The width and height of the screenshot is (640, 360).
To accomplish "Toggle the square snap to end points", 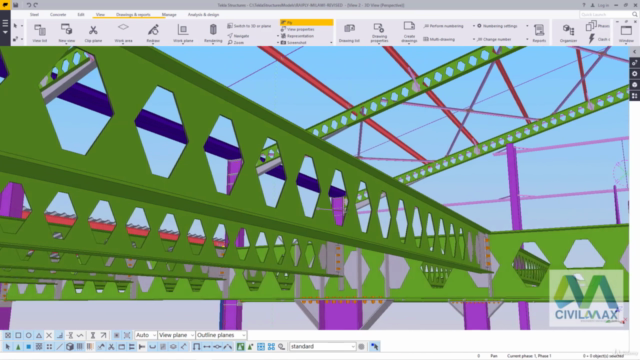I will (x=18, y=335).
